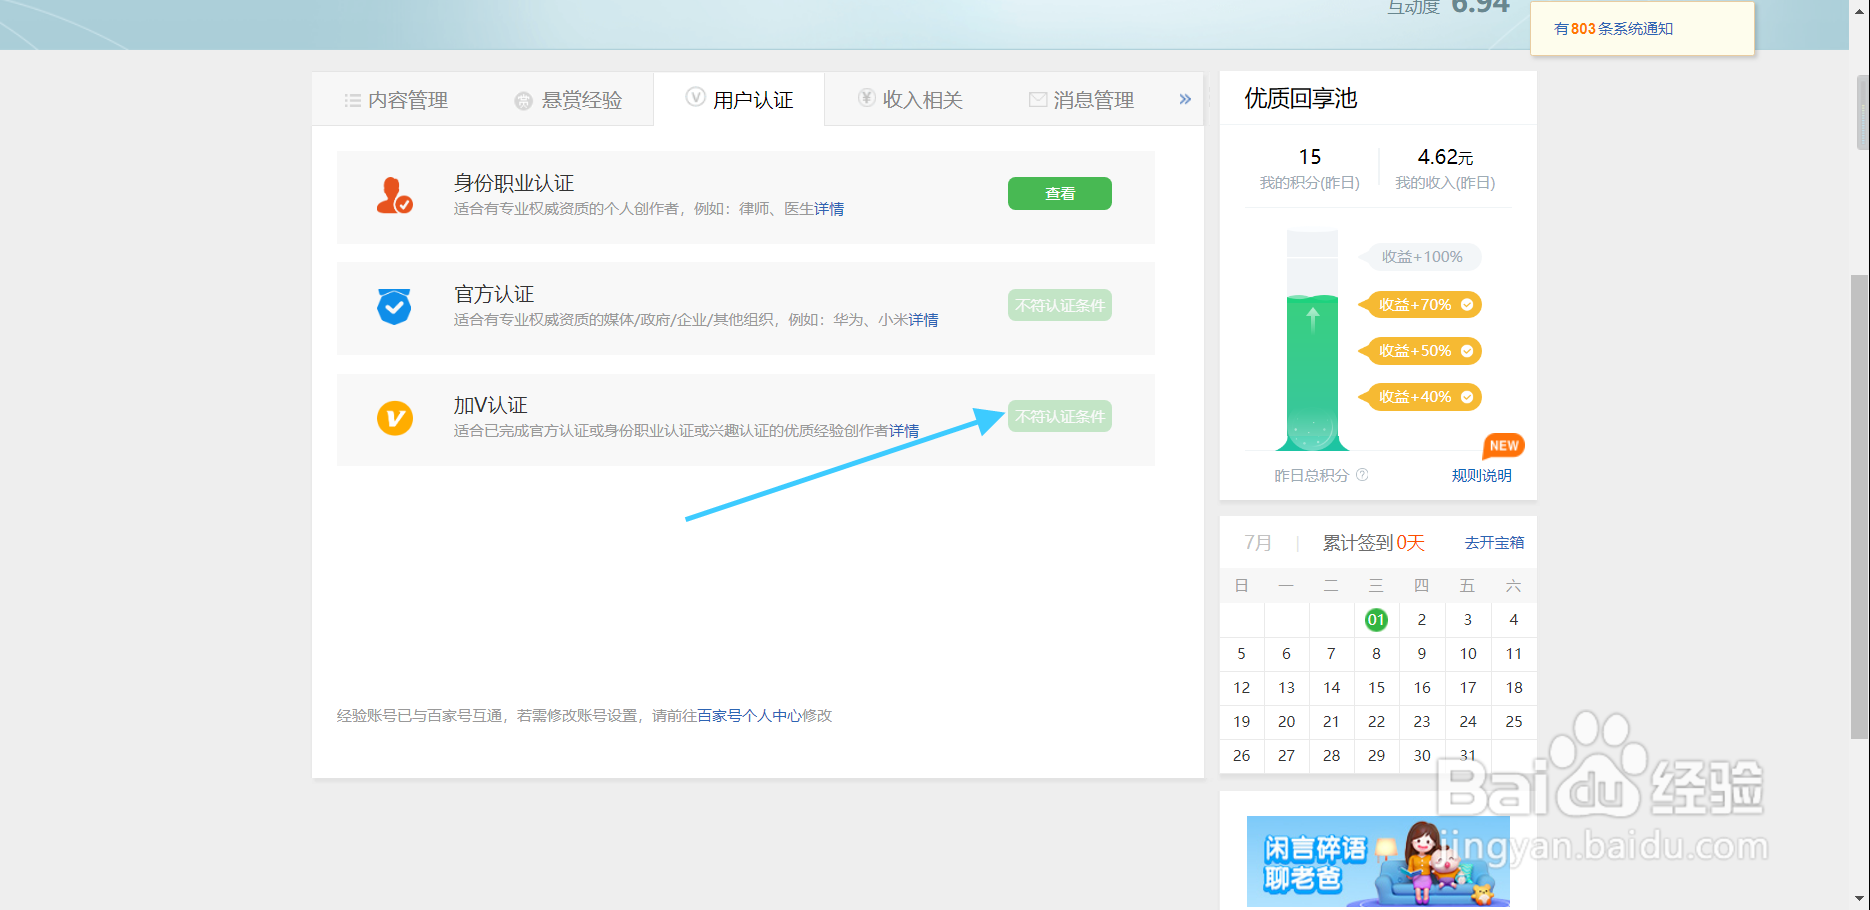
Task: Click the list icon beside 内容管理
Action: pos(352,100)
